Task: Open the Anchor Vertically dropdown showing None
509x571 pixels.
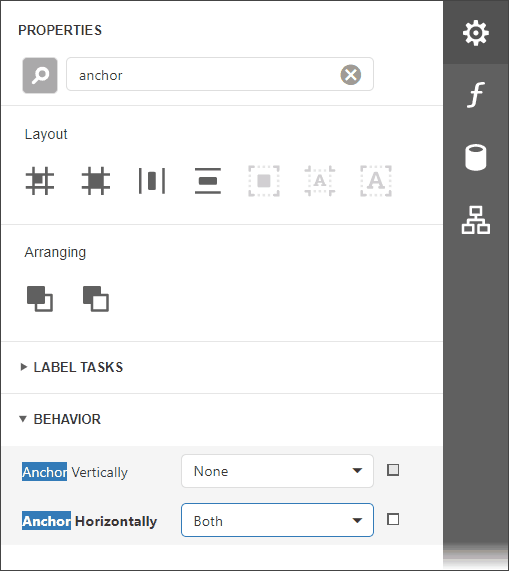Action: (277, 471)
